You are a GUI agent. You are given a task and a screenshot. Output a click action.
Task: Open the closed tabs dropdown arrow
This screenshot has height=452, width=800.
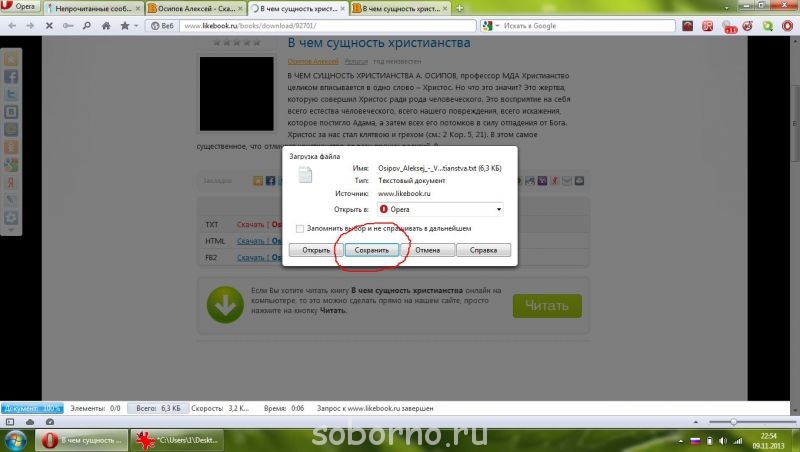[x=727, y=8]
